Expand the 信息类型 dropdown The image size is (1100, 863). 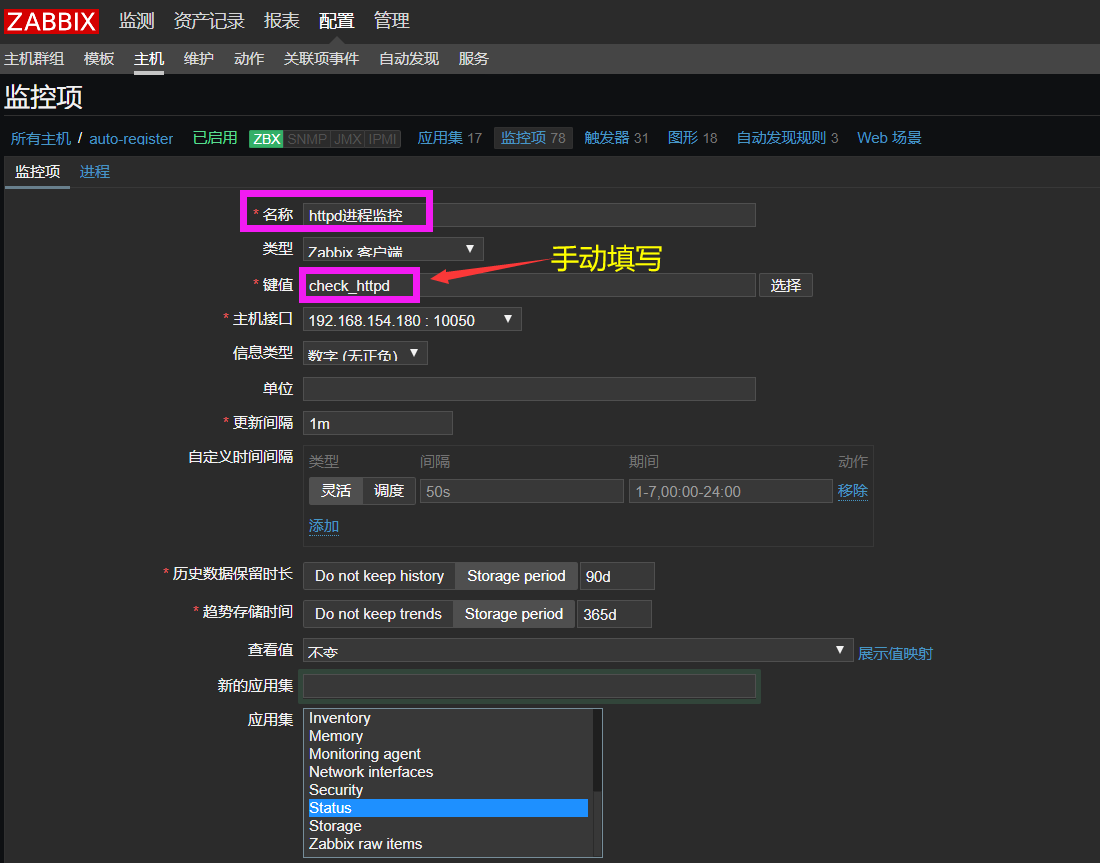365,354
